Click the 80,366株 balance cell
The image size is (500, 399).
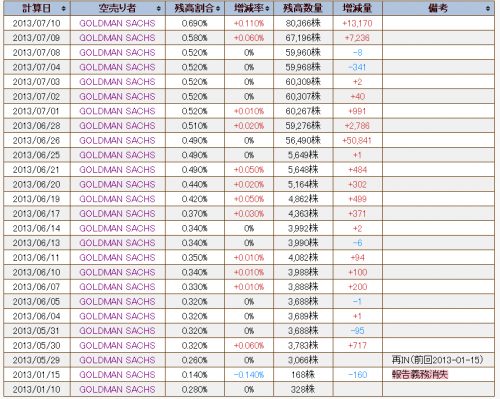303,23
